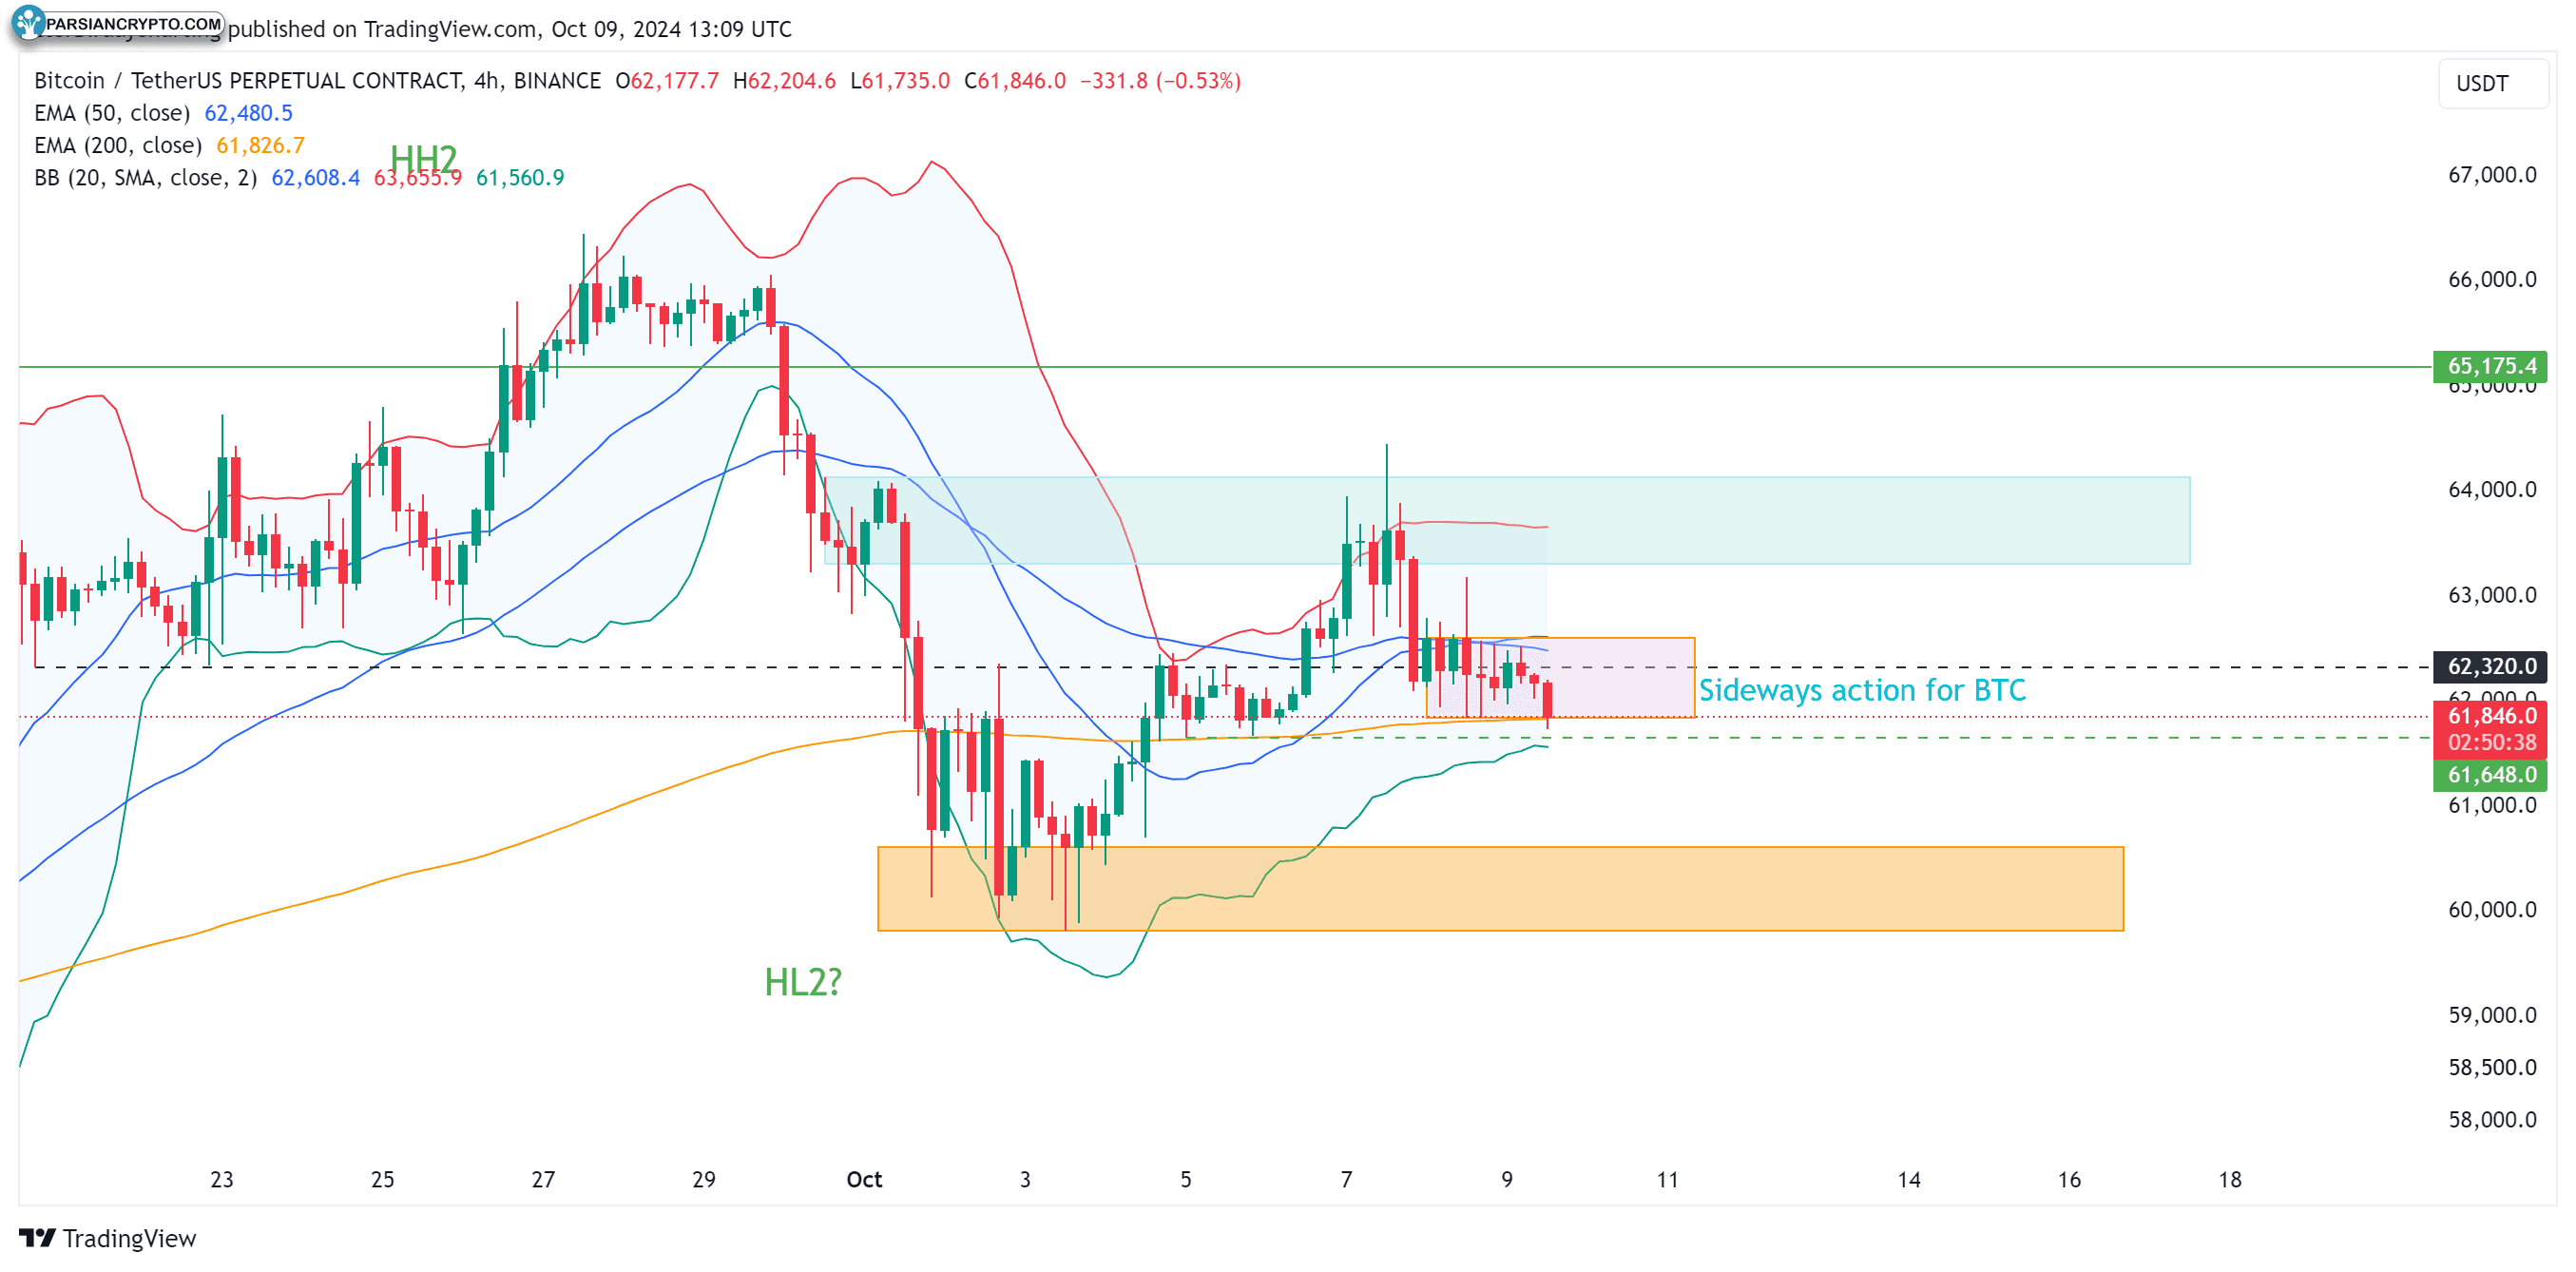Image resolution: width=2576 pixels, height=1272 pixels.
Task: Click the 60,000.0 price axis label
Action: coord(2491,909)
